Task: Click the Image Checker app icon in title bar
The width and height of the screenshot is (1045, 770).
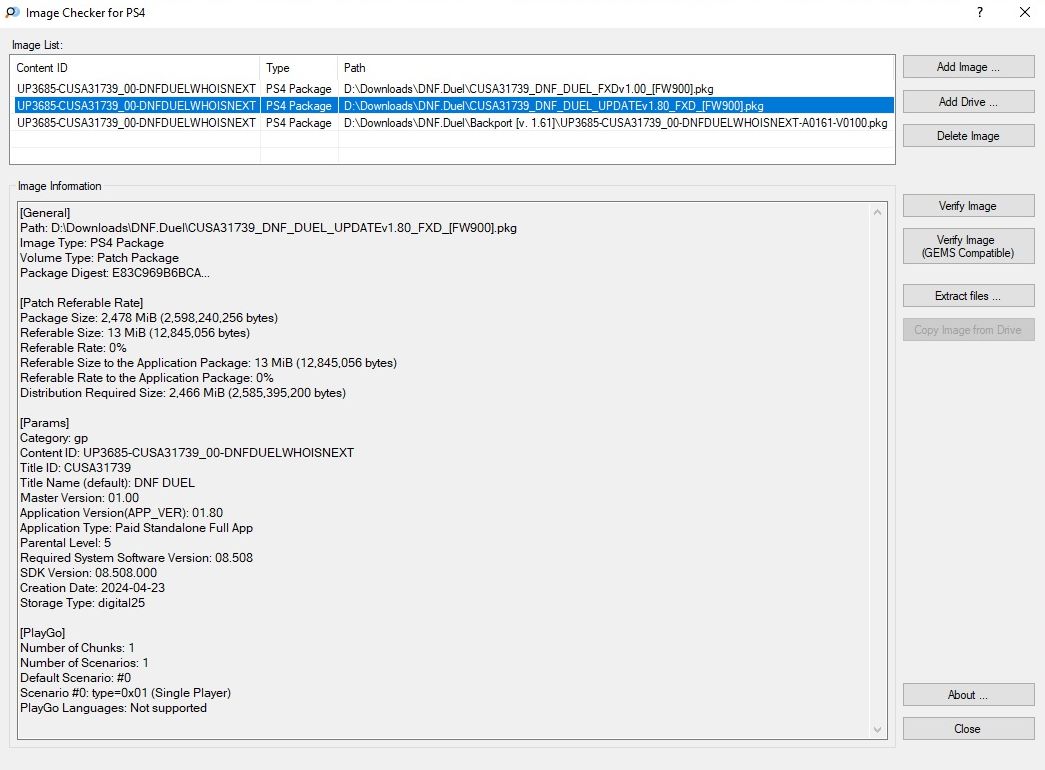Action: (12, 12)
